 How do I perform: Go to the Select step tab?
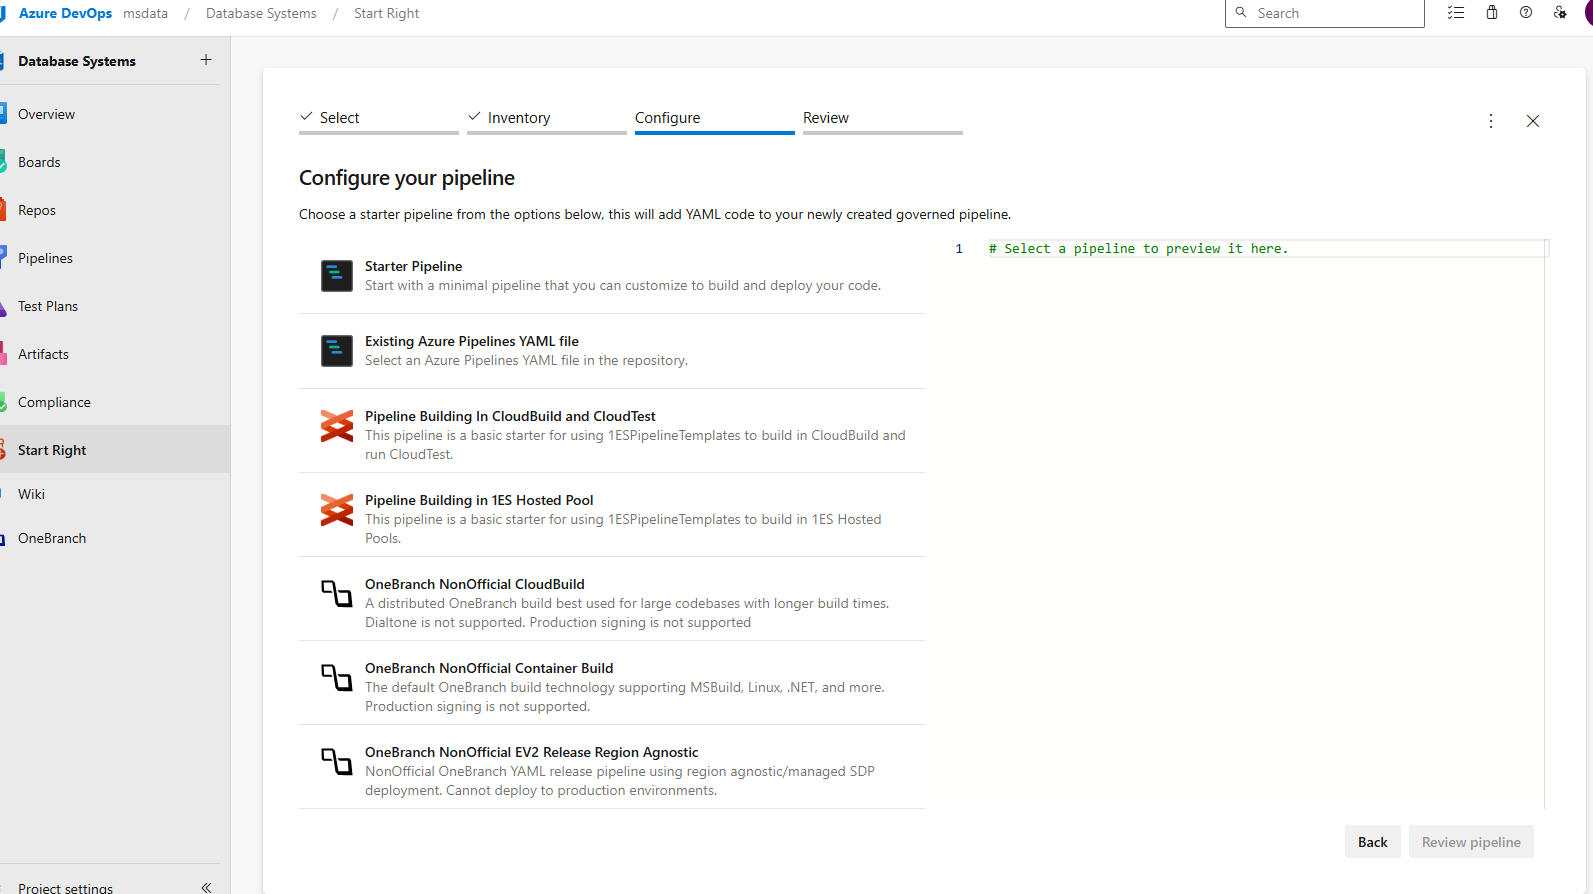click(379, 118)
